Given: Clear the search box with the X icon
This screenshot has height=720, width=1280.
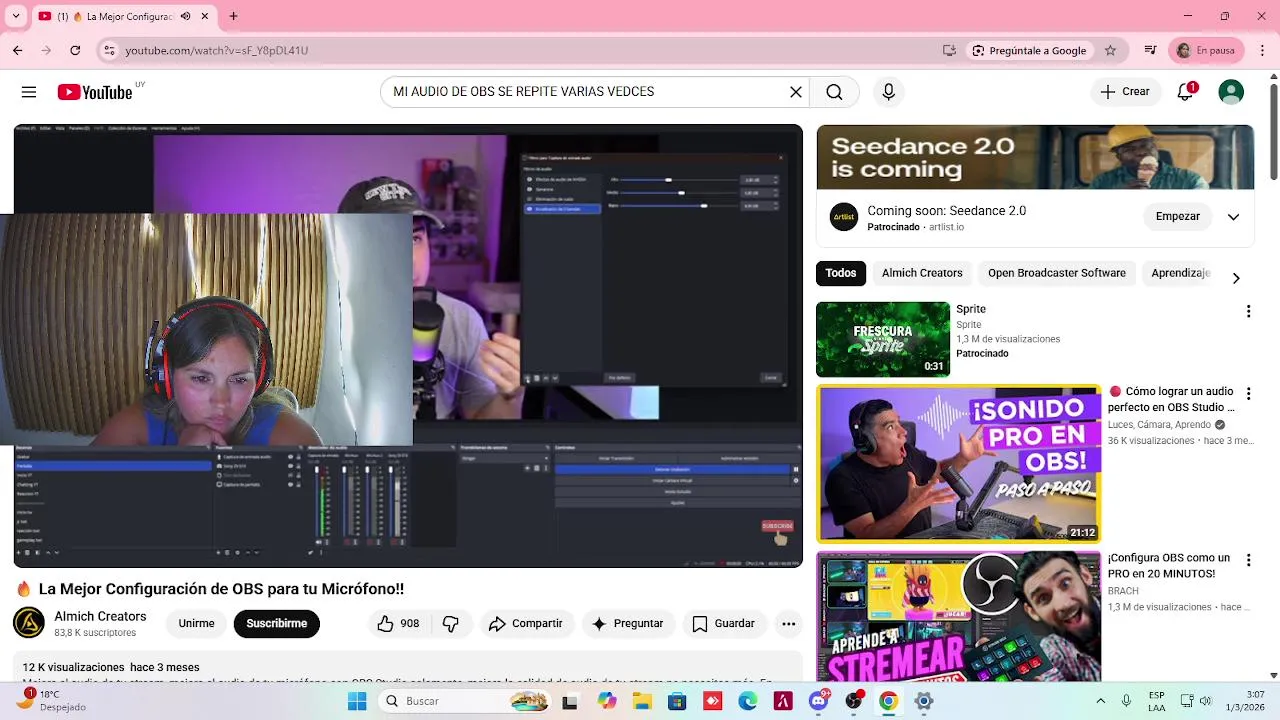Looking at the screenshot, I should click(x=796, y=92).
